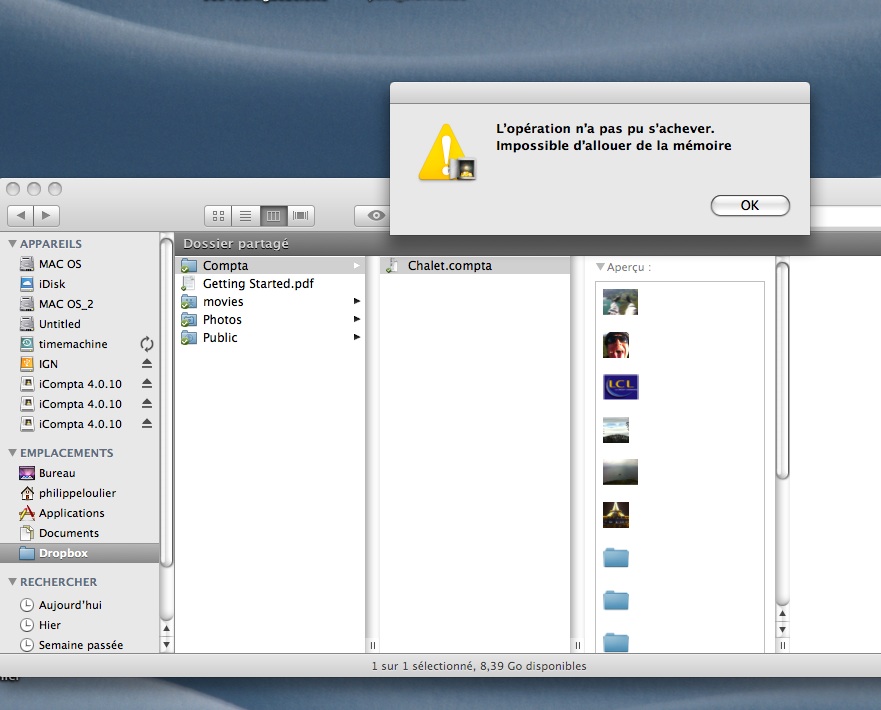Viewport: 881px width, 710px height.
Task: Click the Quick Look eye button
Action: [375, 216]
